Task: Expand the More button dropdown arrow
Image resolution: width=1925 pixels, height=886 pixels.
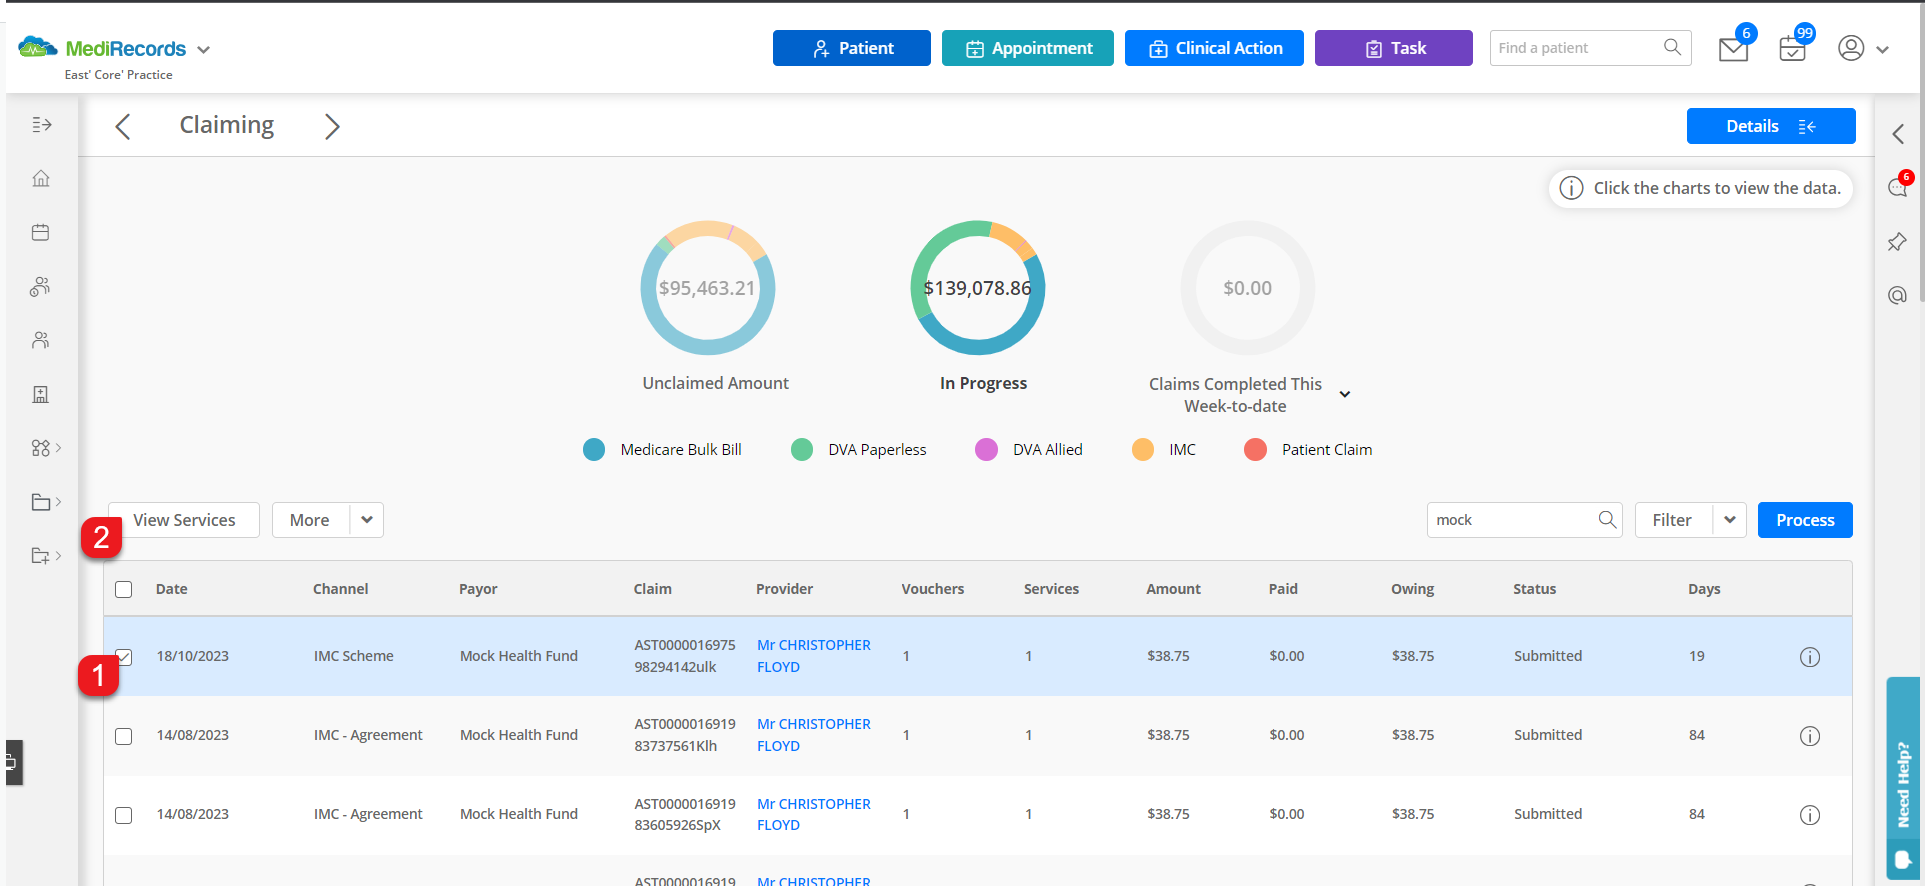Action: [x=367, y=520]
